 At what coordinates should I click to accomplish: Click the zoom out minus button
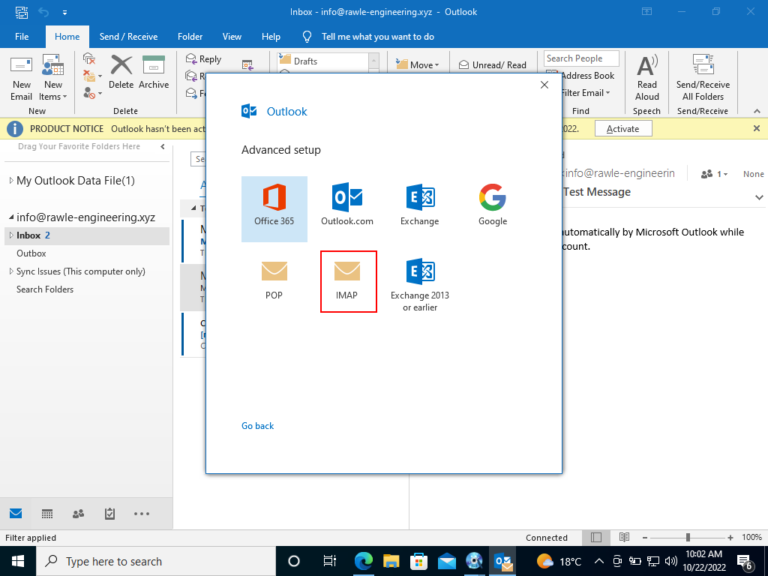point(645,537)
